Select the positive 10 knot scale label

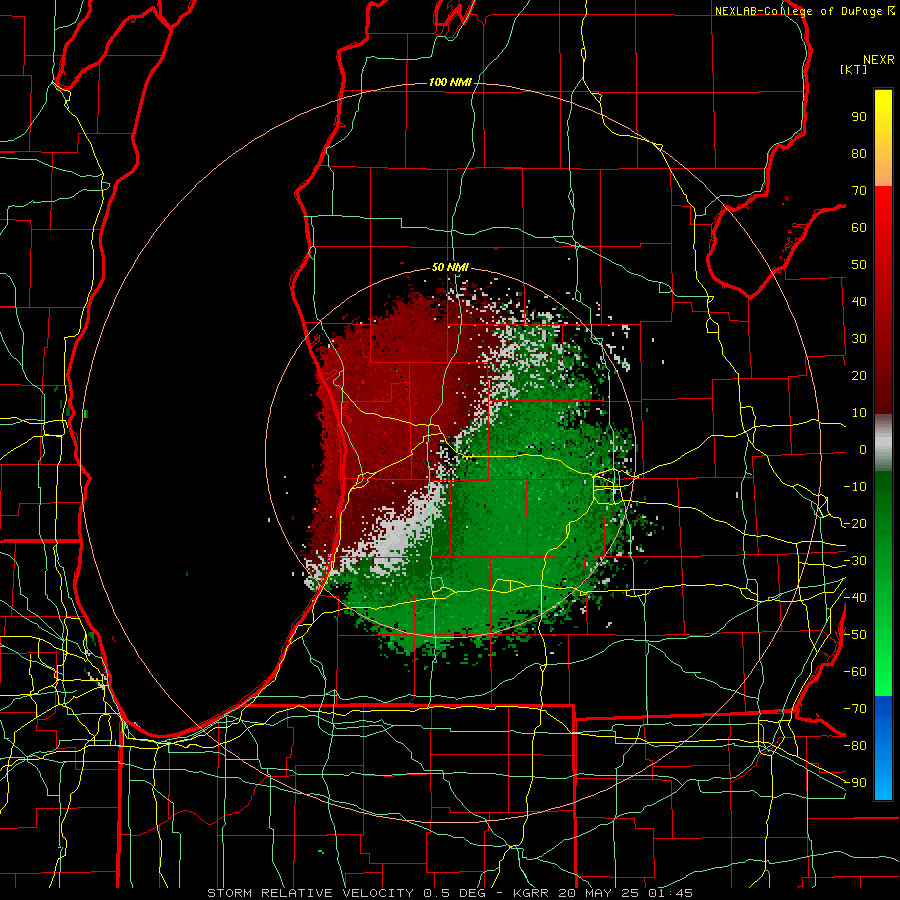[x=859, y=413]
